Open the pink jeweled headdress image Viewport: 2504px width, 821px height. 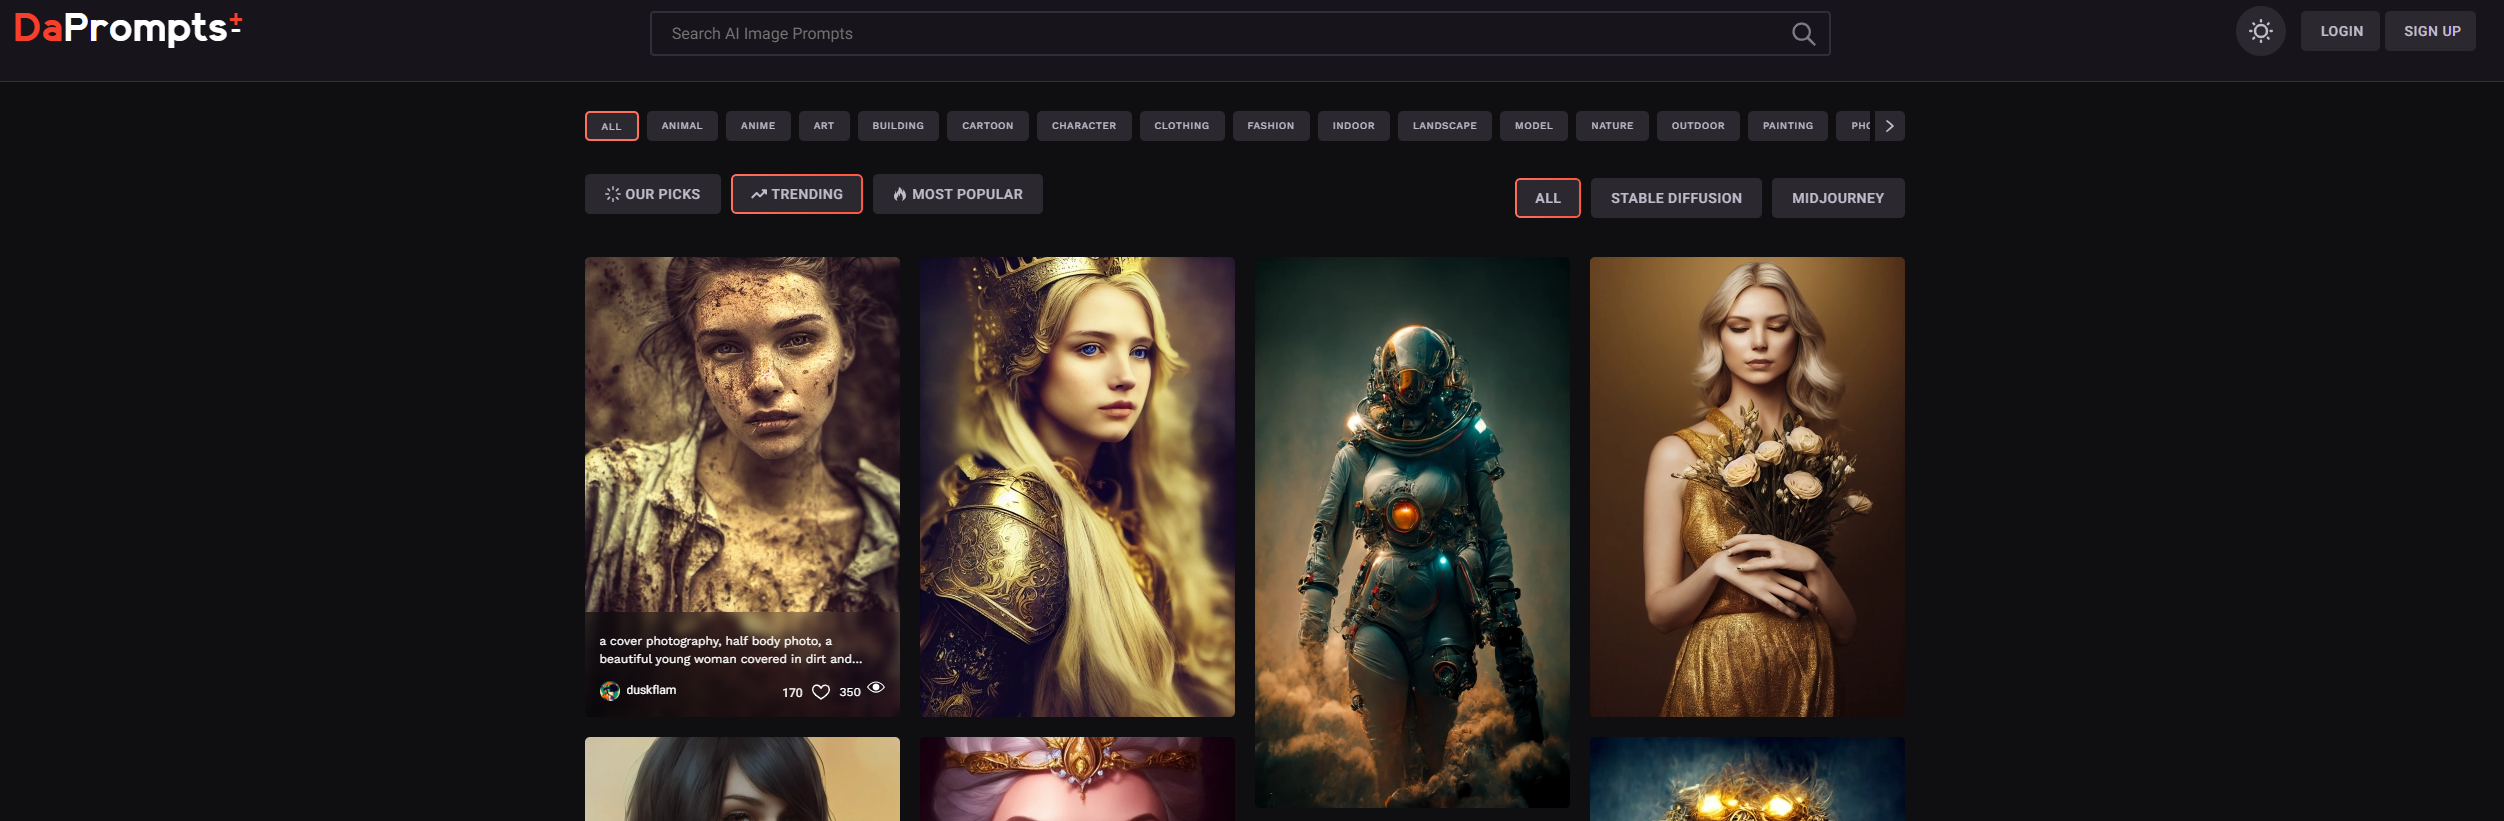(1077, 780)
